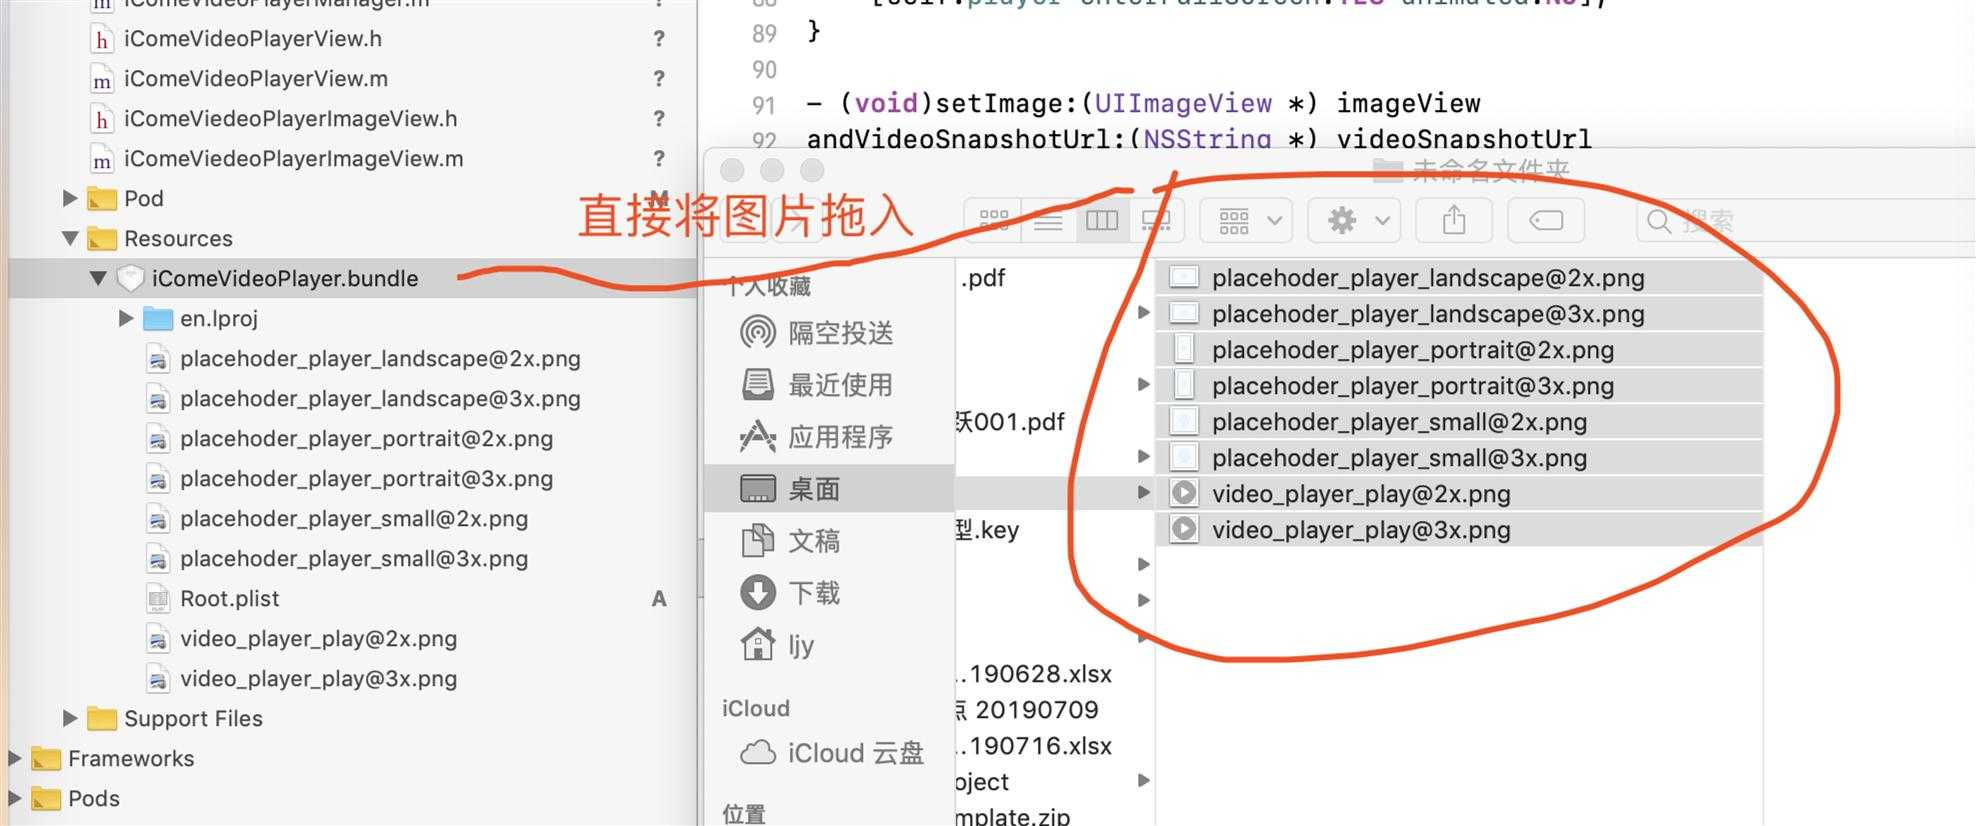Expand the Support Files folder
Viewport: 1976px width, 826px height.
coord(70,718)
